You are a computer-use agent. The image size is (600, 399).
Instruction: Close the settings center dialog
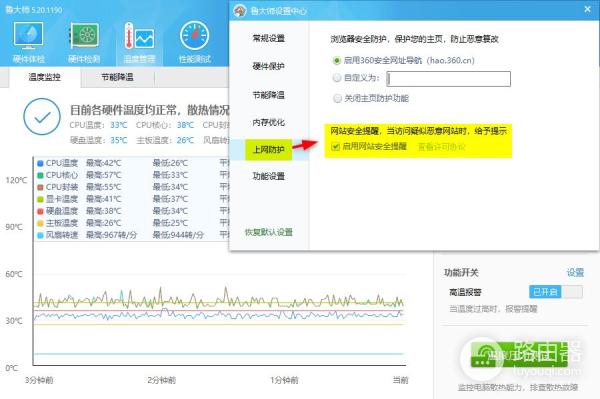click(588, 9)
